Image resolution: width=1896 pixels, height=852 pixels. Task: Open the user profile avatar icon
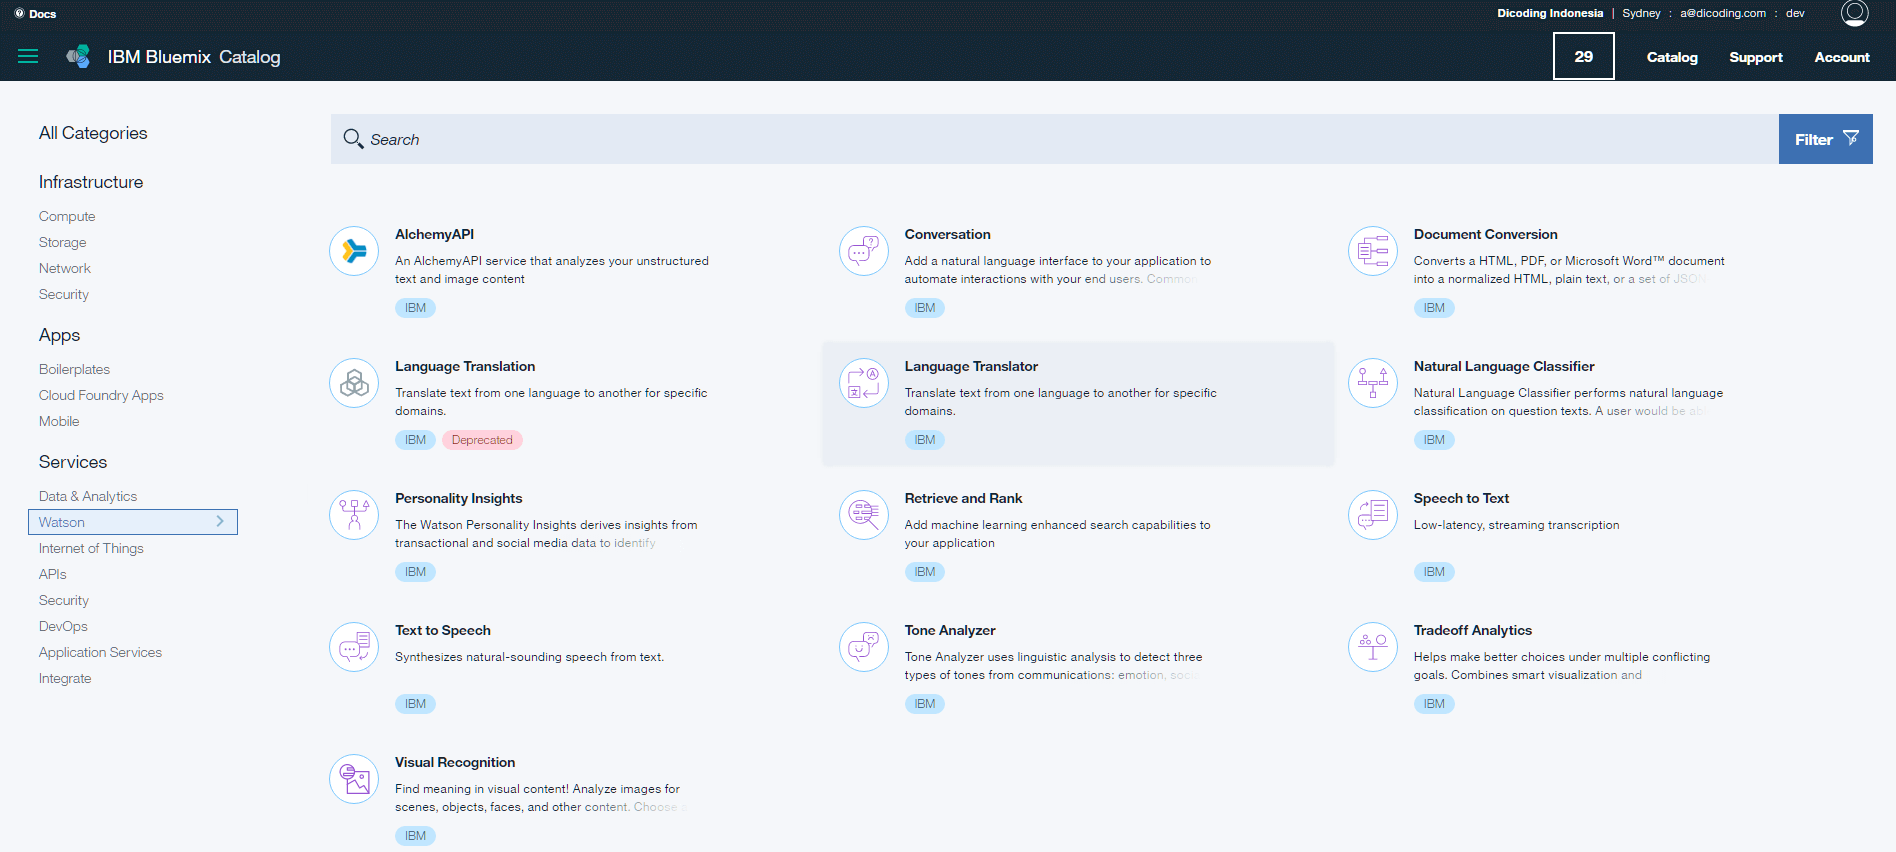coord(1854,13)
